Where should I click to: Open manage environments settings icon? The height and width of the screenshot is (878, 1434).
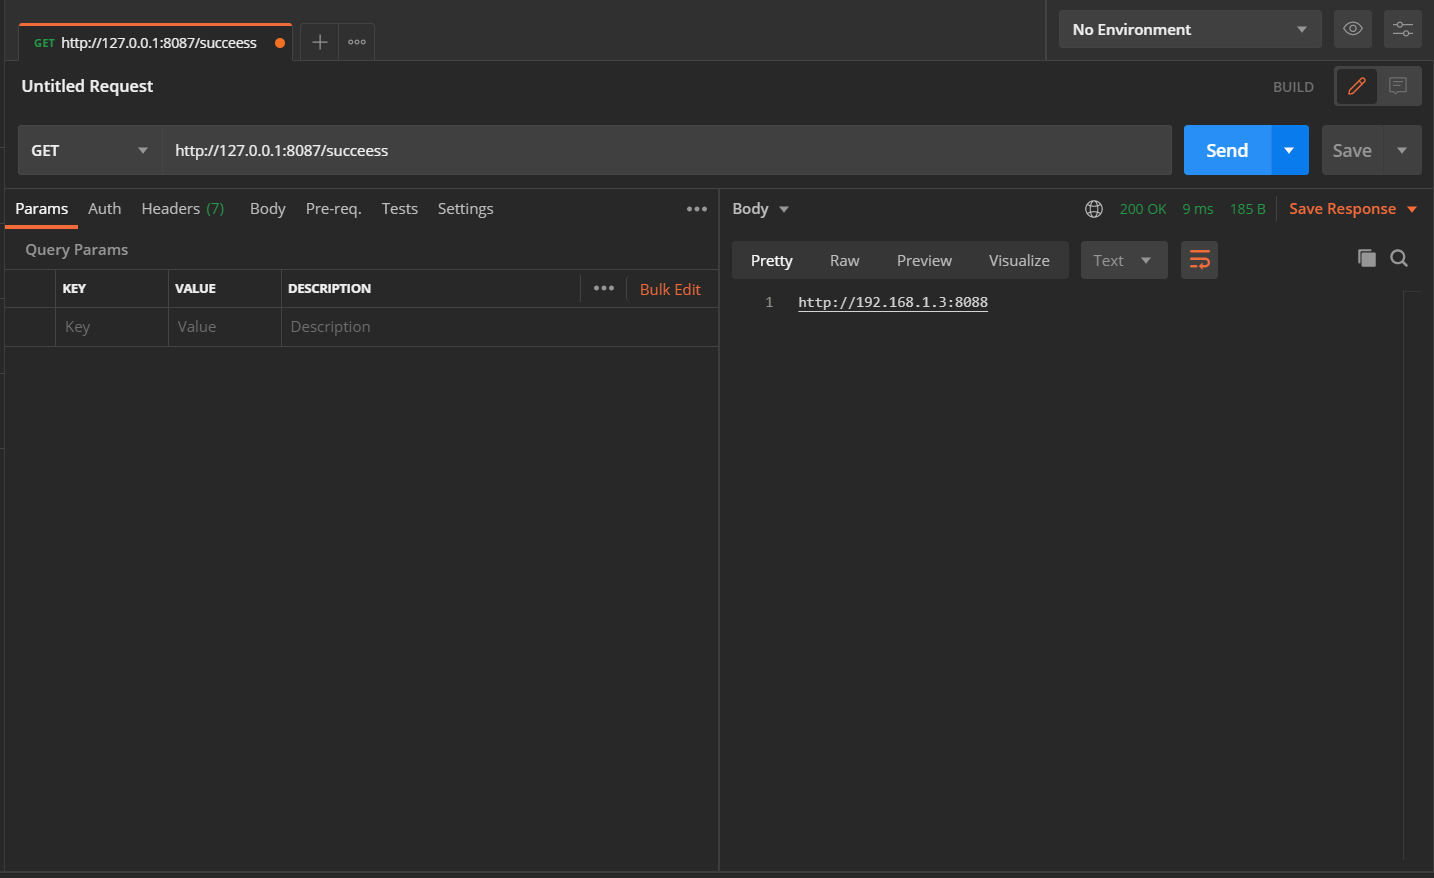[1403, 29]
